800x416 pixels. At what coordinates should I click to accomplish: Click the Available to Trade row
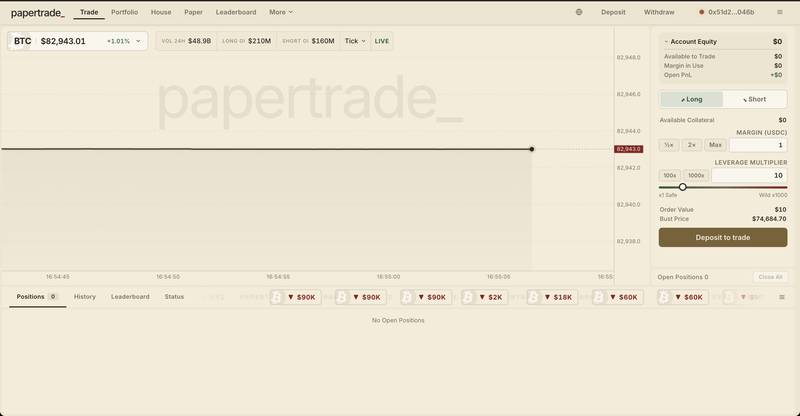[722, 57]
